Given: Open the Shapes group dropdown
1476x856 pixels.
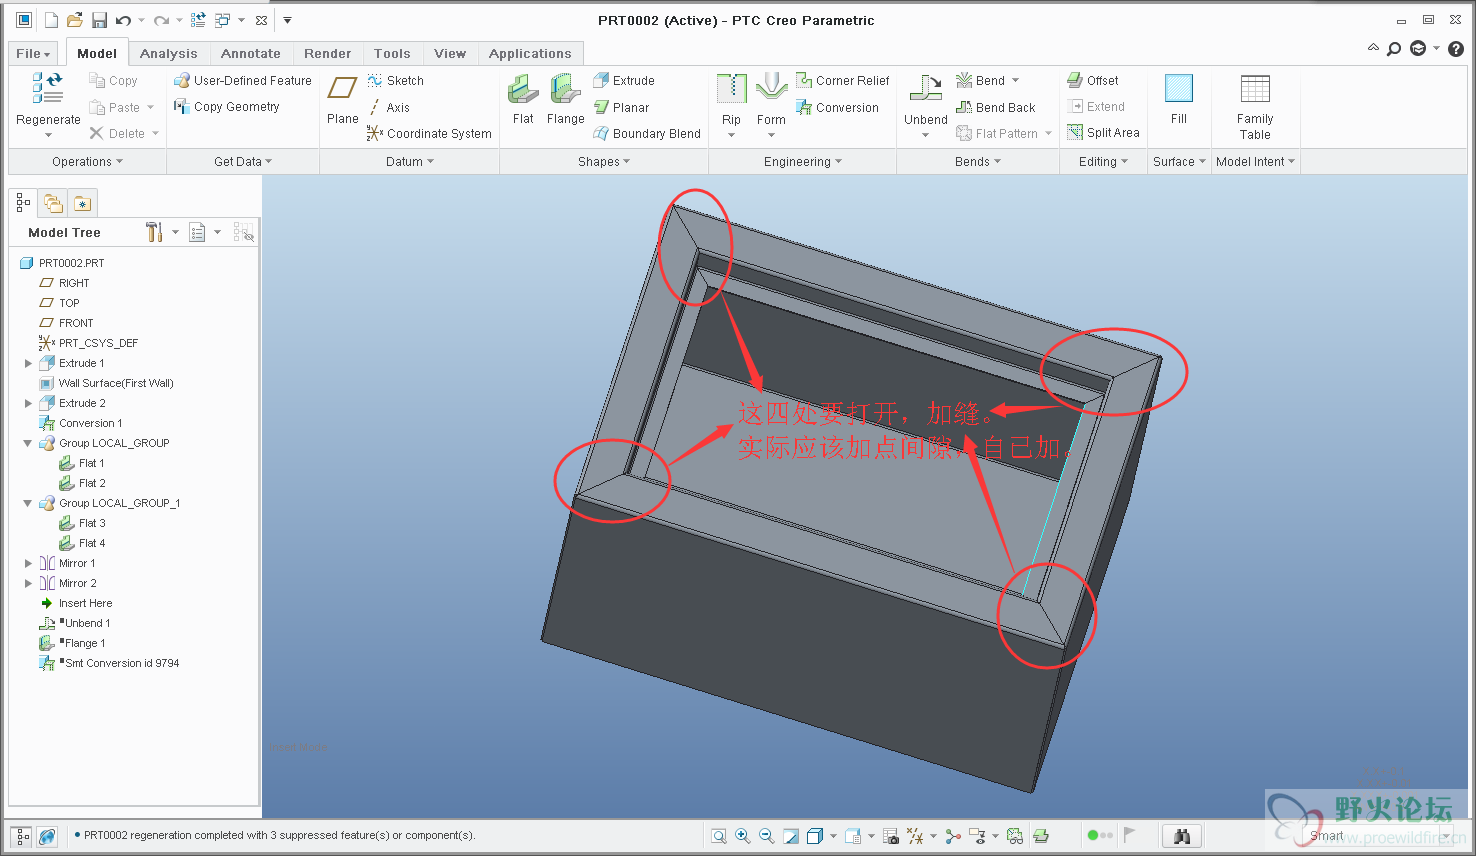Looking at the screenshot, I should pyautogui.click(x=604, y=161).
